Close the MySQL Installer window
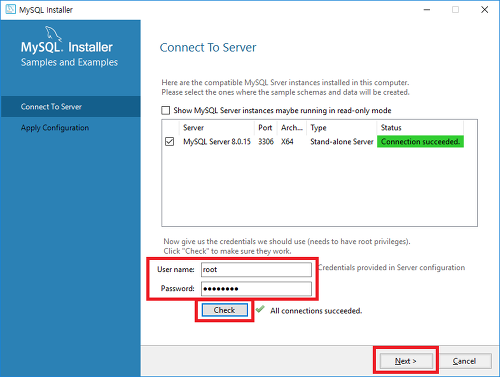500x377 pixels. (x=485, y=10)
